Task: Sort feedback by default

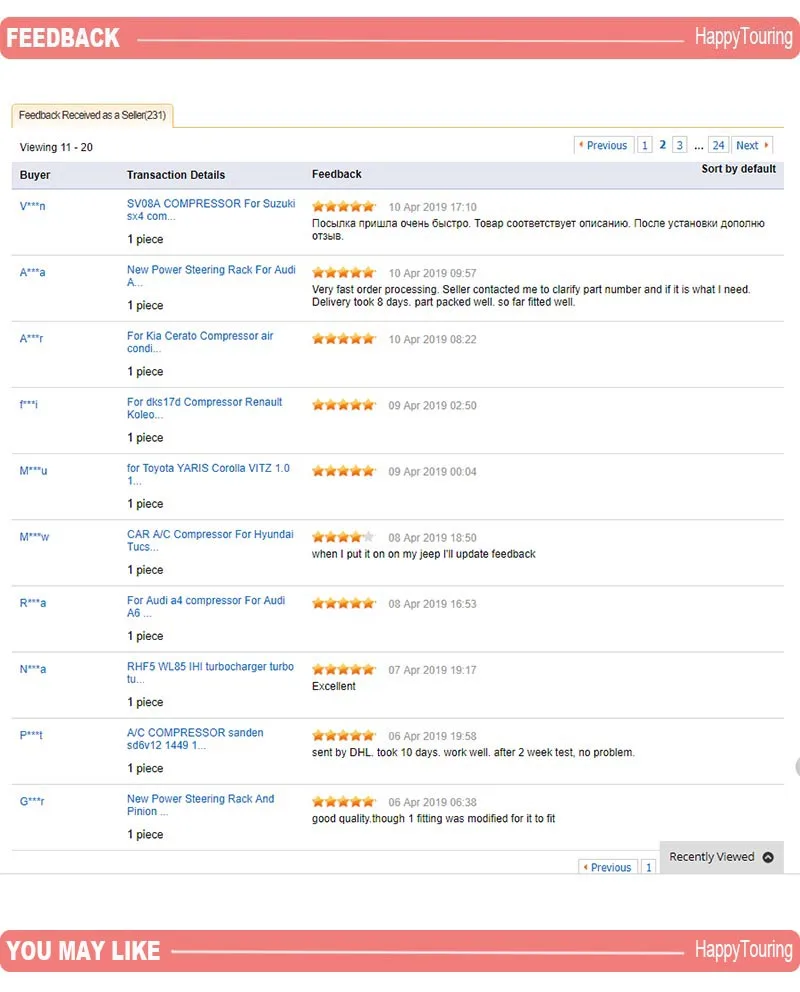Action: pos(738,169)
